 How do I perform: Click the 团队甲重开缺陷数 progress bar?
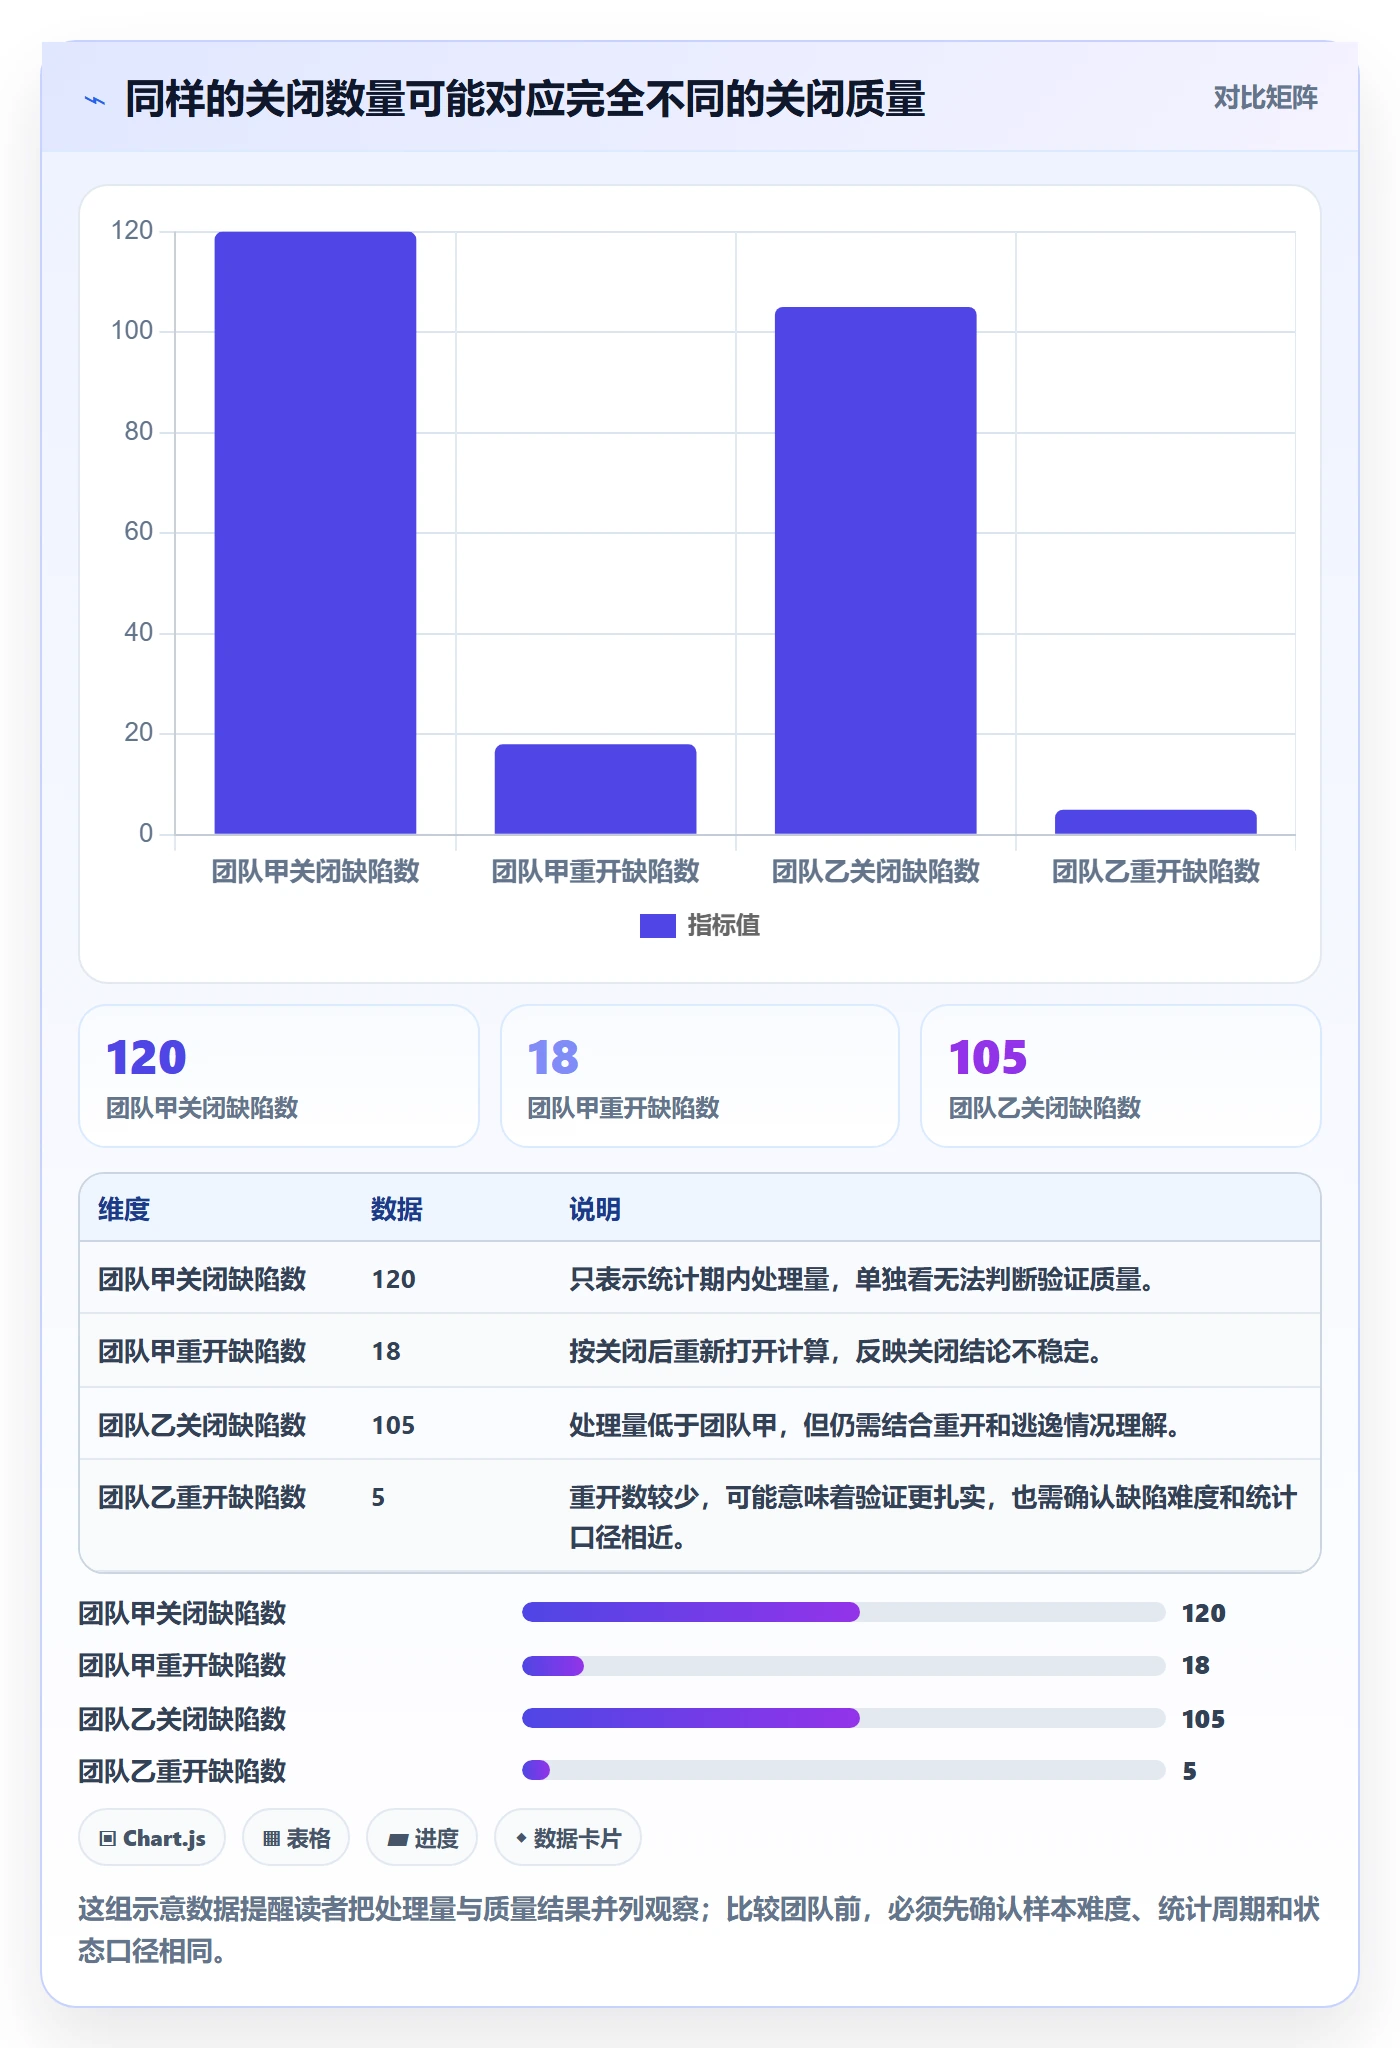[843, 1666]
